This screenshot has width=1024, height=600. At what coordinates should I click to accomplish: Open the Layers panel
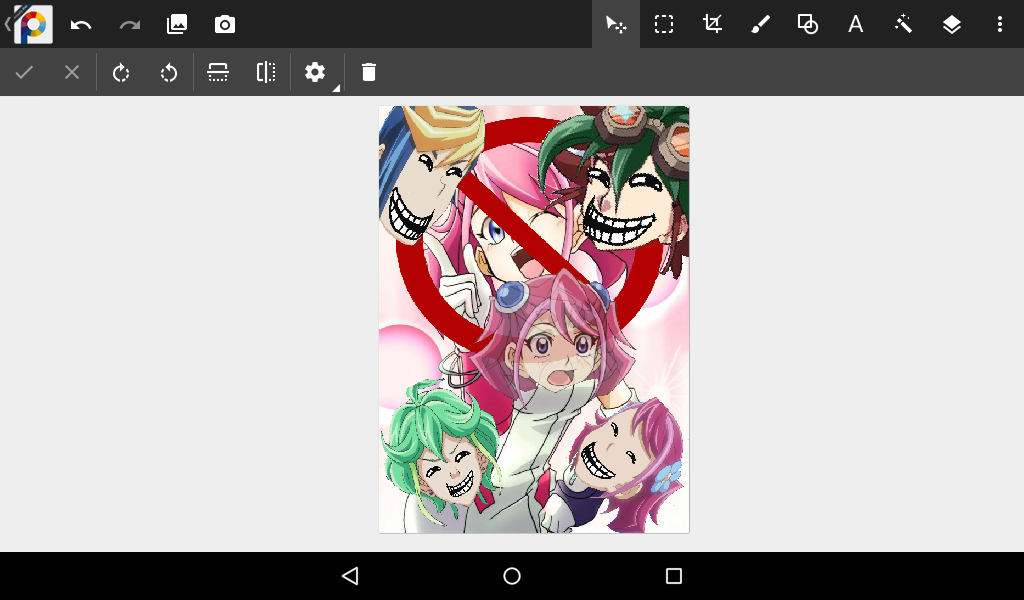[952, 25]
